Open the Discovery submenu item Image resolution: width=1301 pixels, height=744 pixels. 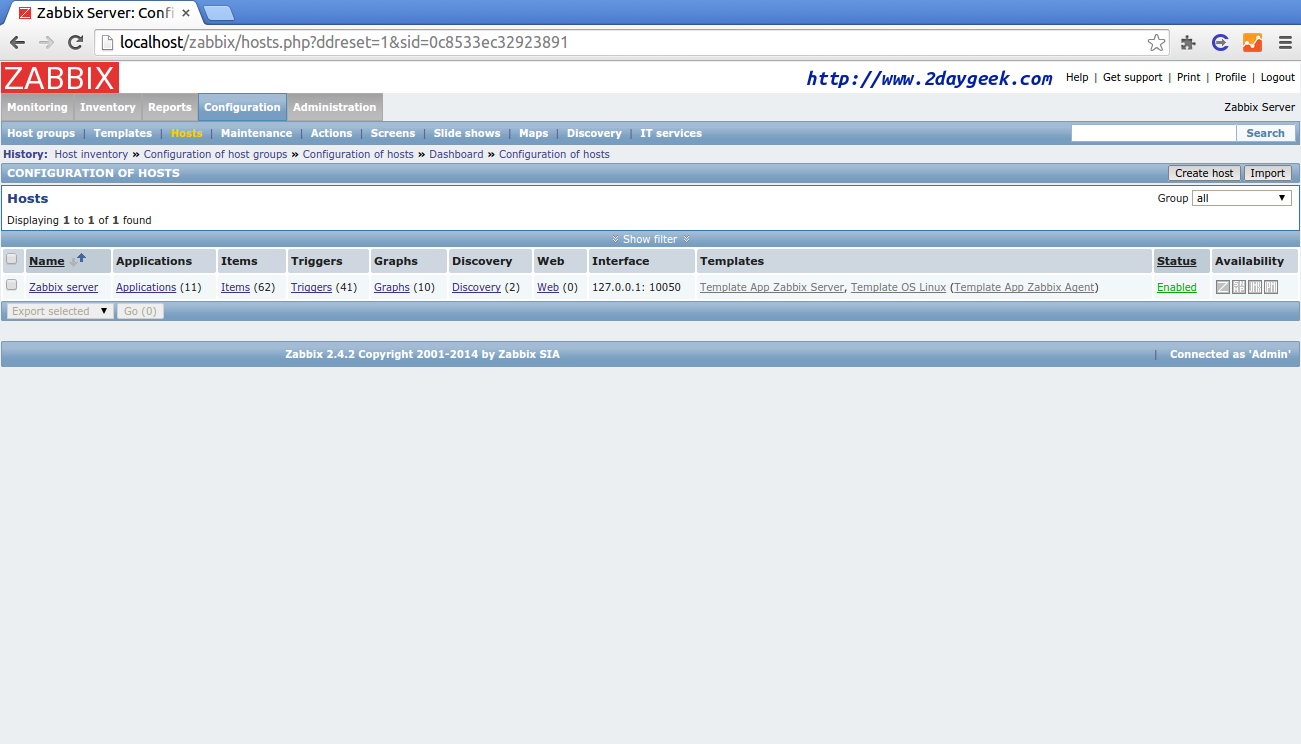pyautogui.click(x=594, y=133)
